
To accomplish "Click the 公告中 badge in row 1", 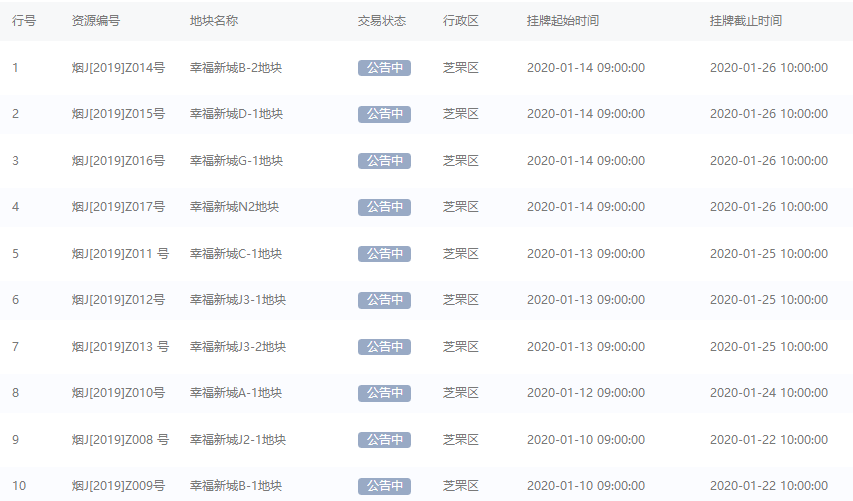I will coord(384,68).
